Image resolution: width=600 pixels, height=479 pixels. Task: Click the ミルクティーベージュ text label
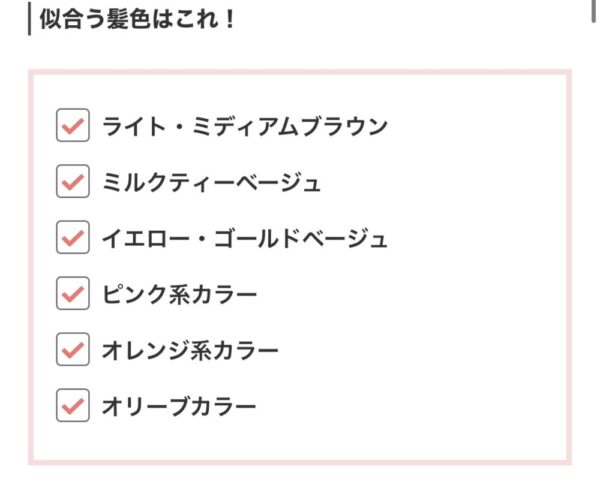coord(211,182)
